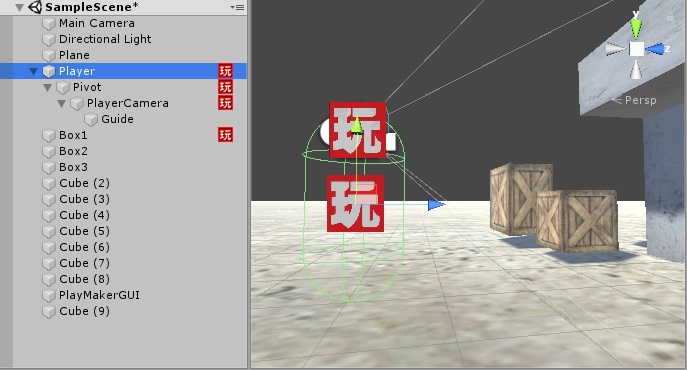
Task: Click the green Y move handle arrow
Action: tap(357, 125)
